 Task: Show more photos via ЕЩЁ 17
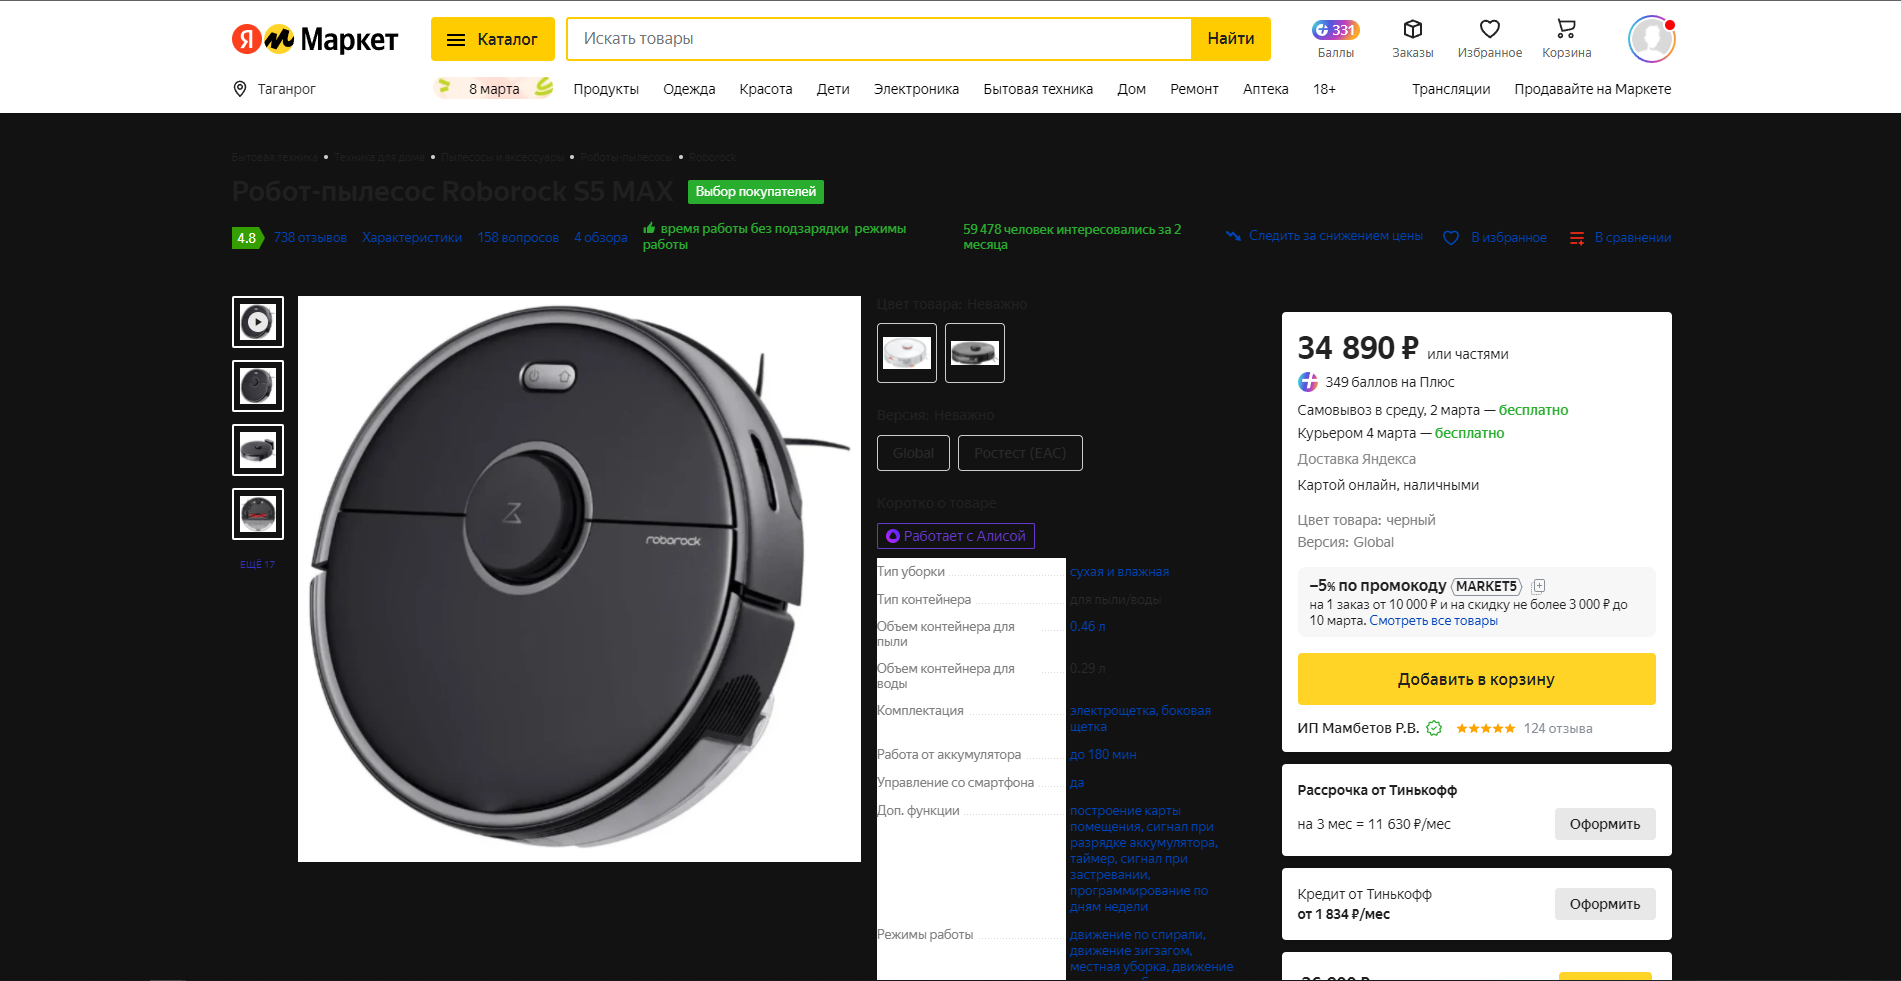click(x=257, y=565)
